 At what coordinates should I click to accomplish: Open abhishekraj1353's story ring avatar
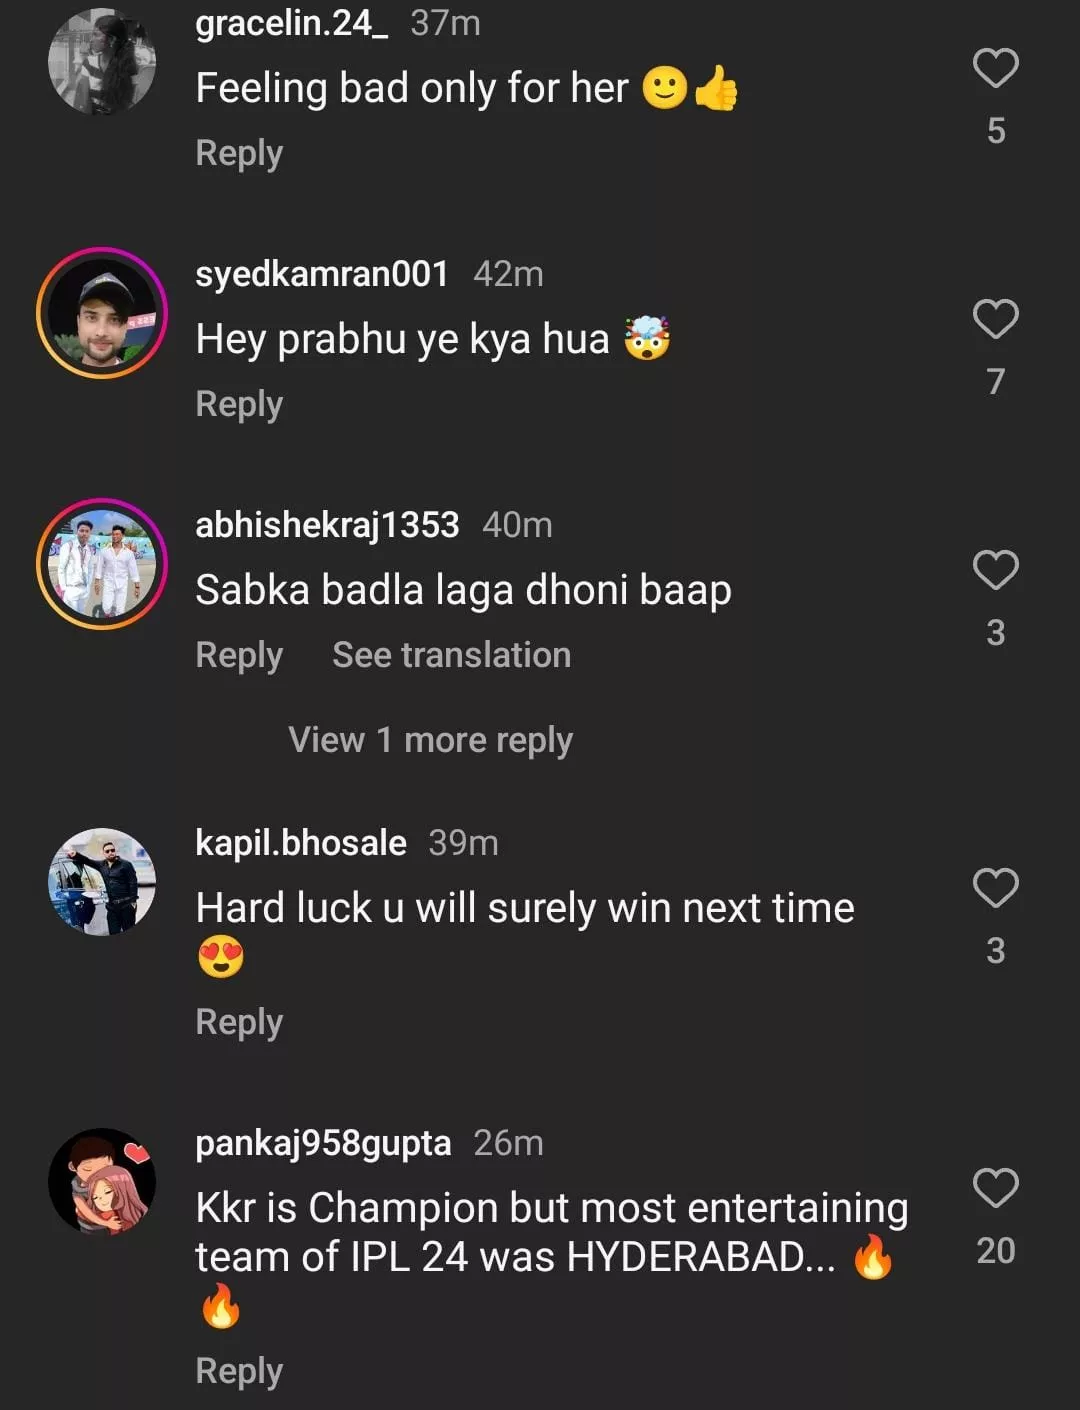pos(102,564)
